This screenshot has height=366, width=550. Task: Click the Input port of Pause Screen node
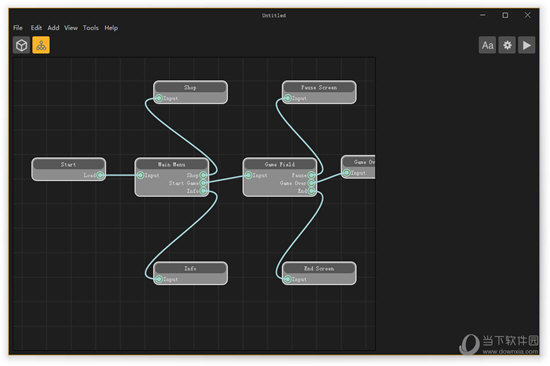click(287, 98)
